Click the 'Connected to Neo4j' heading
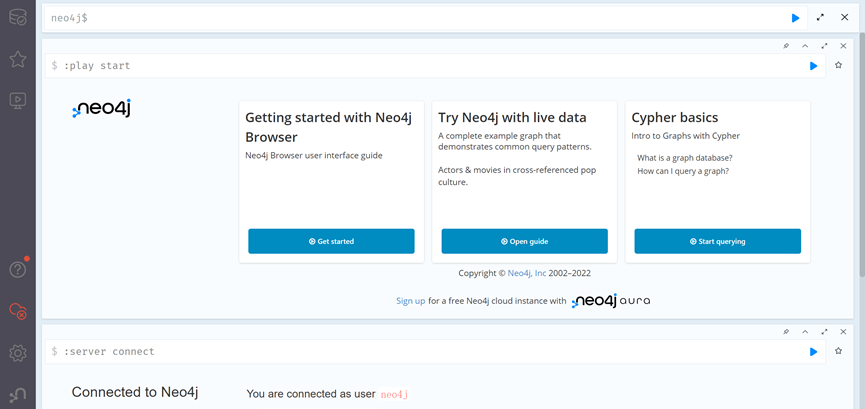Image resolution: width=865 pixels, height=409 pixels. coord(135,392)
